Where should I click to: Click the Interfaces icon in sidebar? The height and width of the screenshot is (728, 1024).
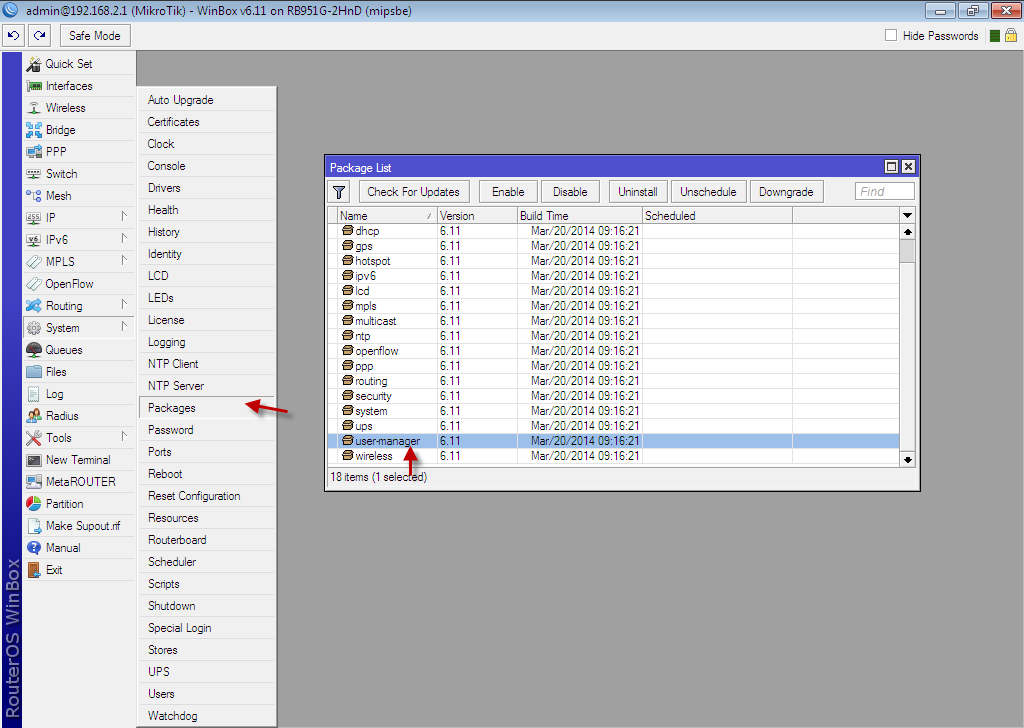tap(33, 86)
